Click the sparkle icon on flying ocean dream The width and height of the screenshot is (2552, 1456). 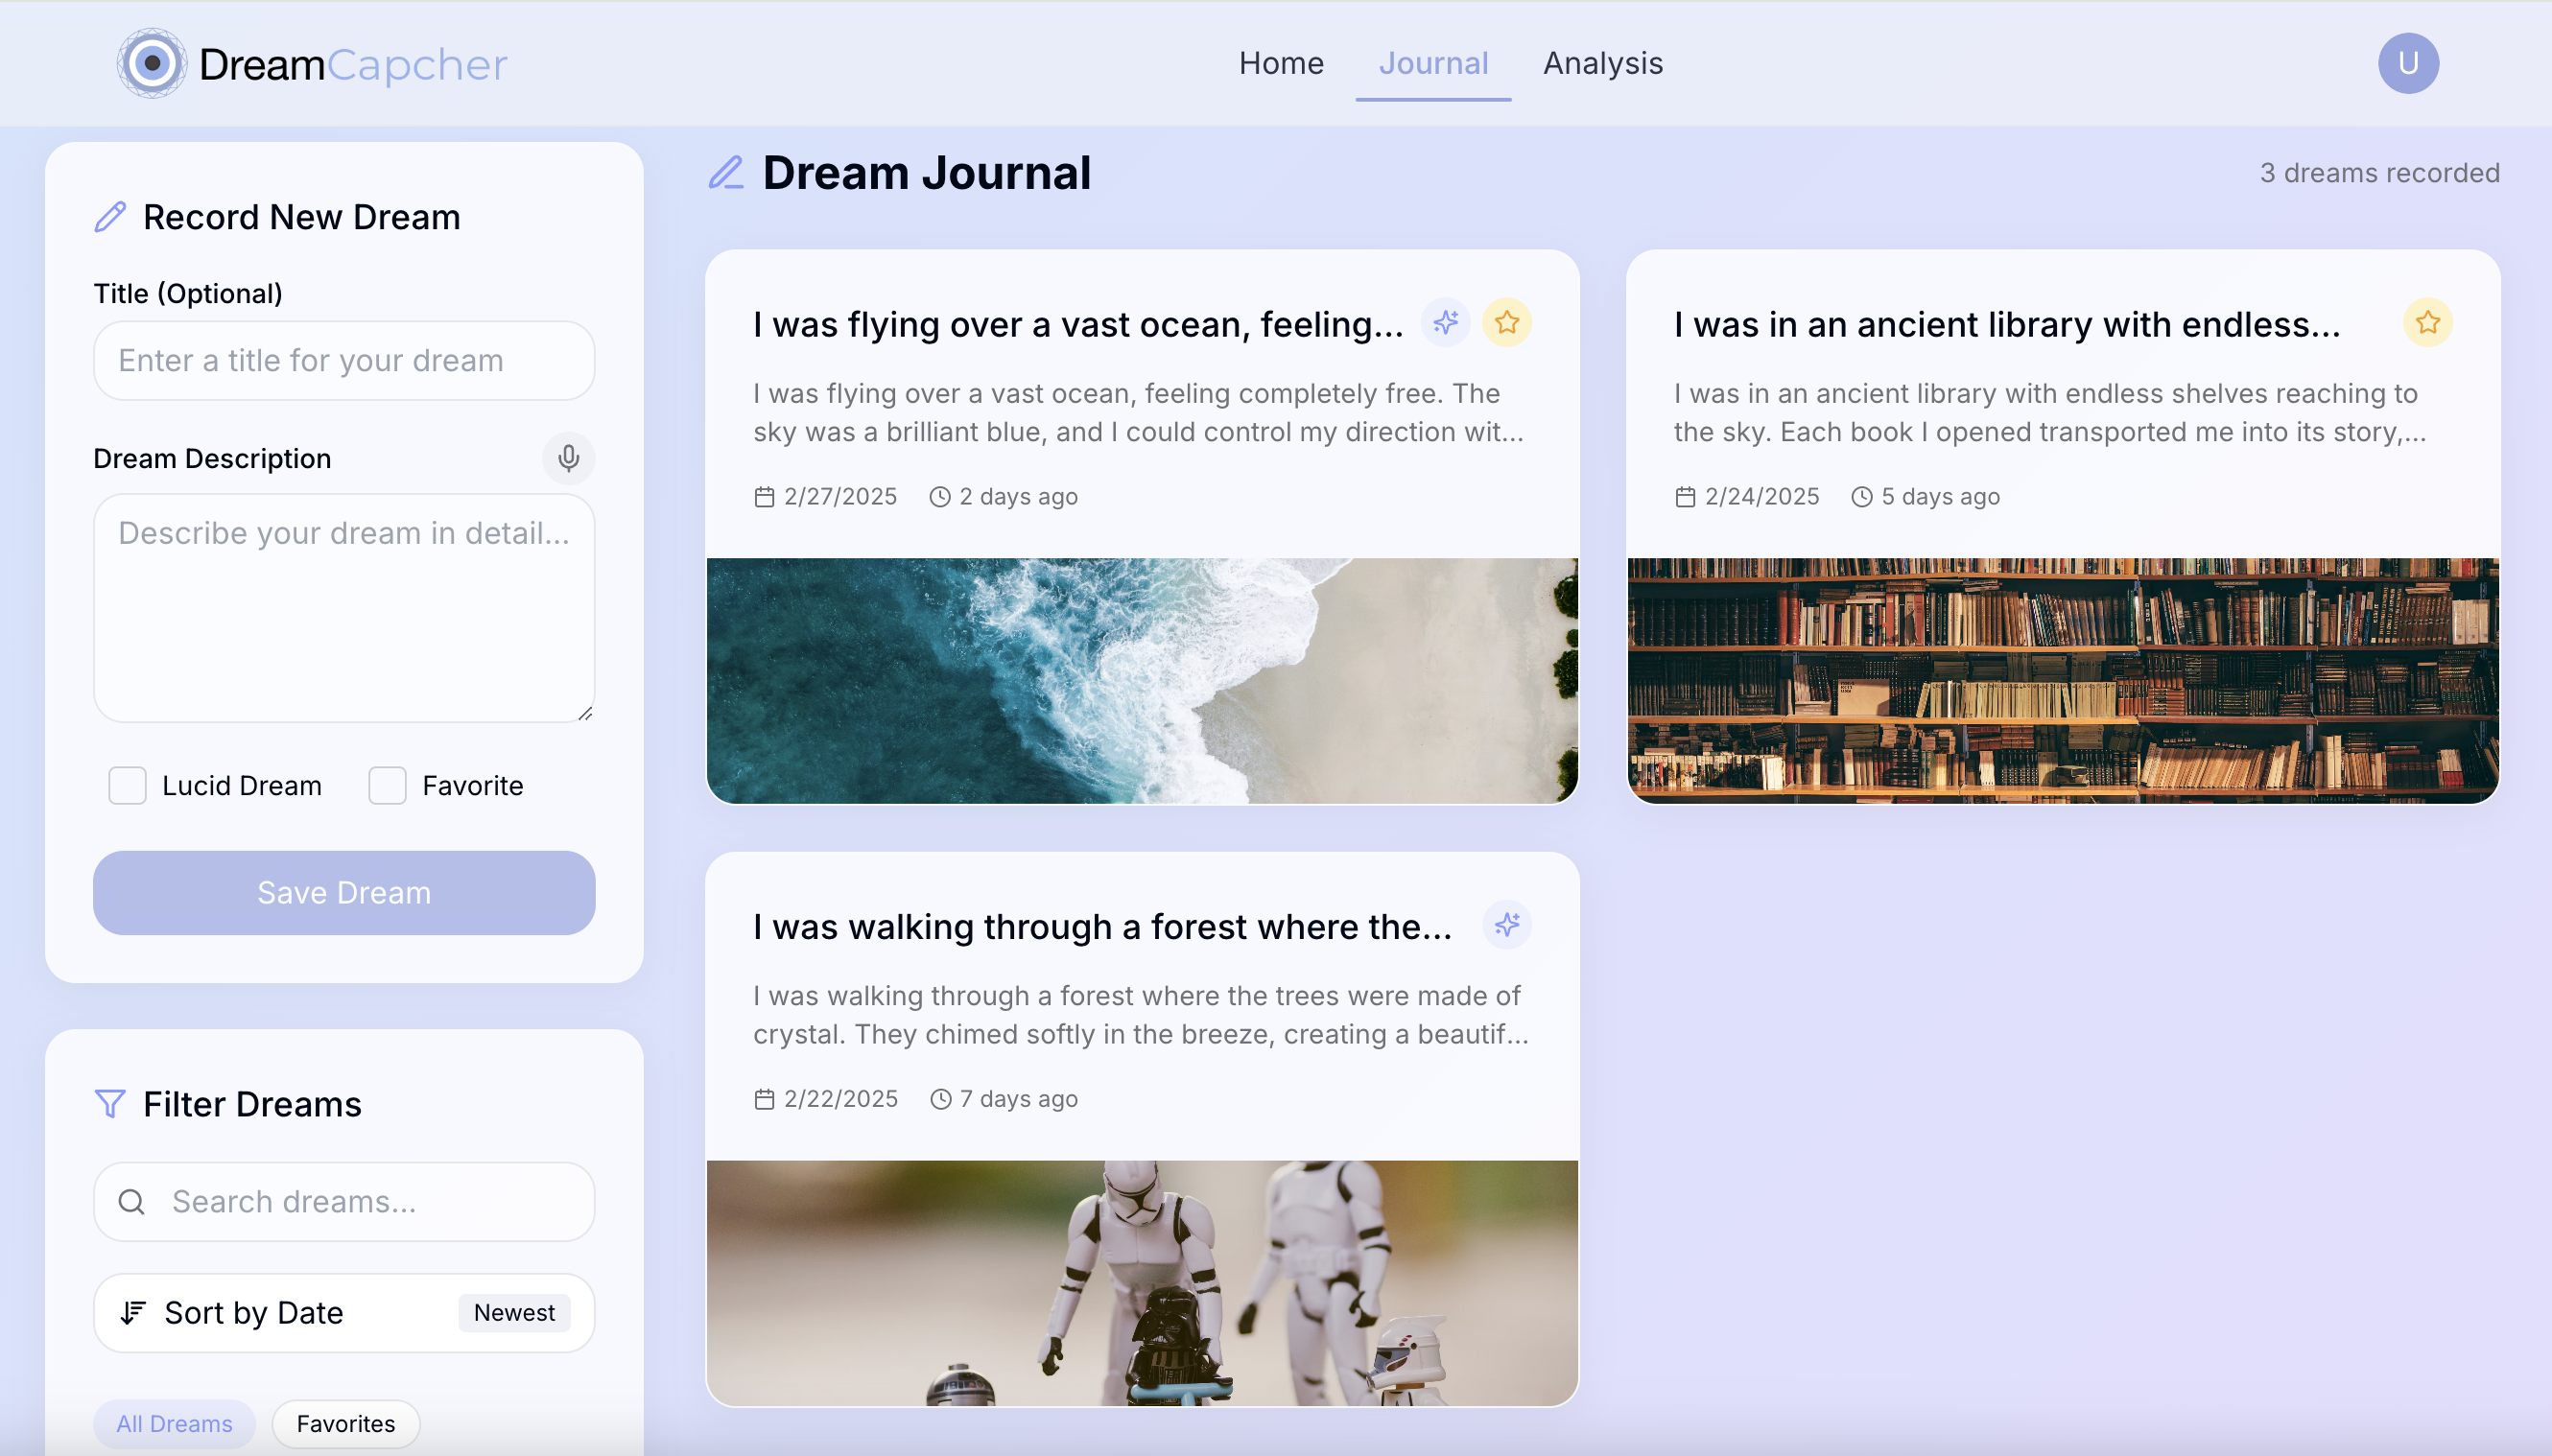click(1445, 323)
